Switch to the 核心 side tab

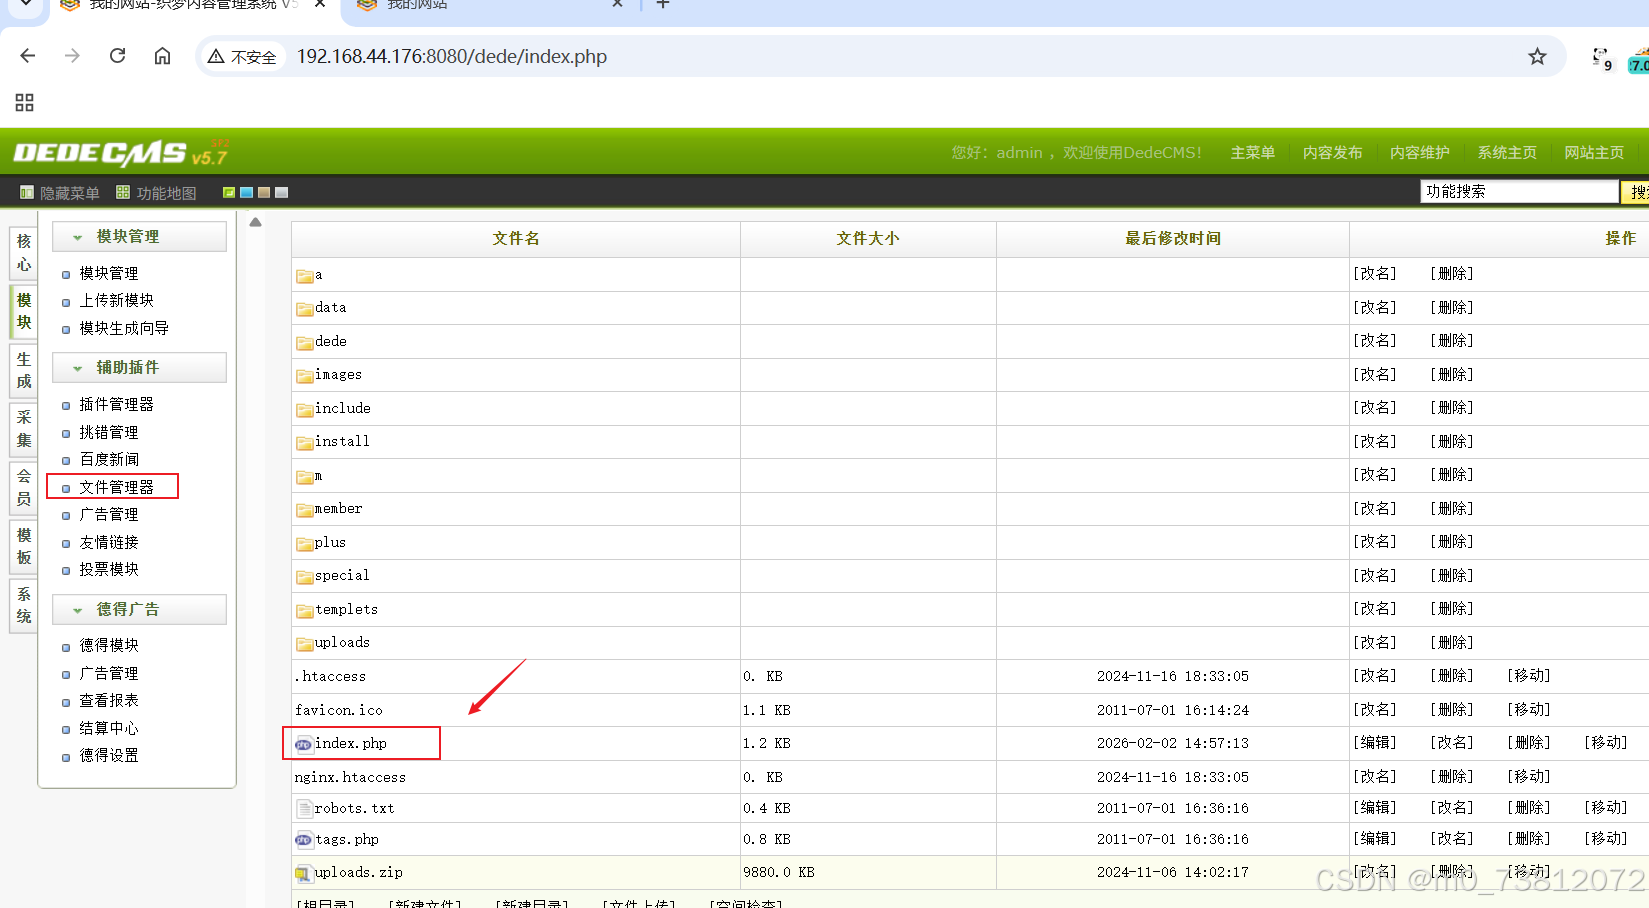(24, 253)
